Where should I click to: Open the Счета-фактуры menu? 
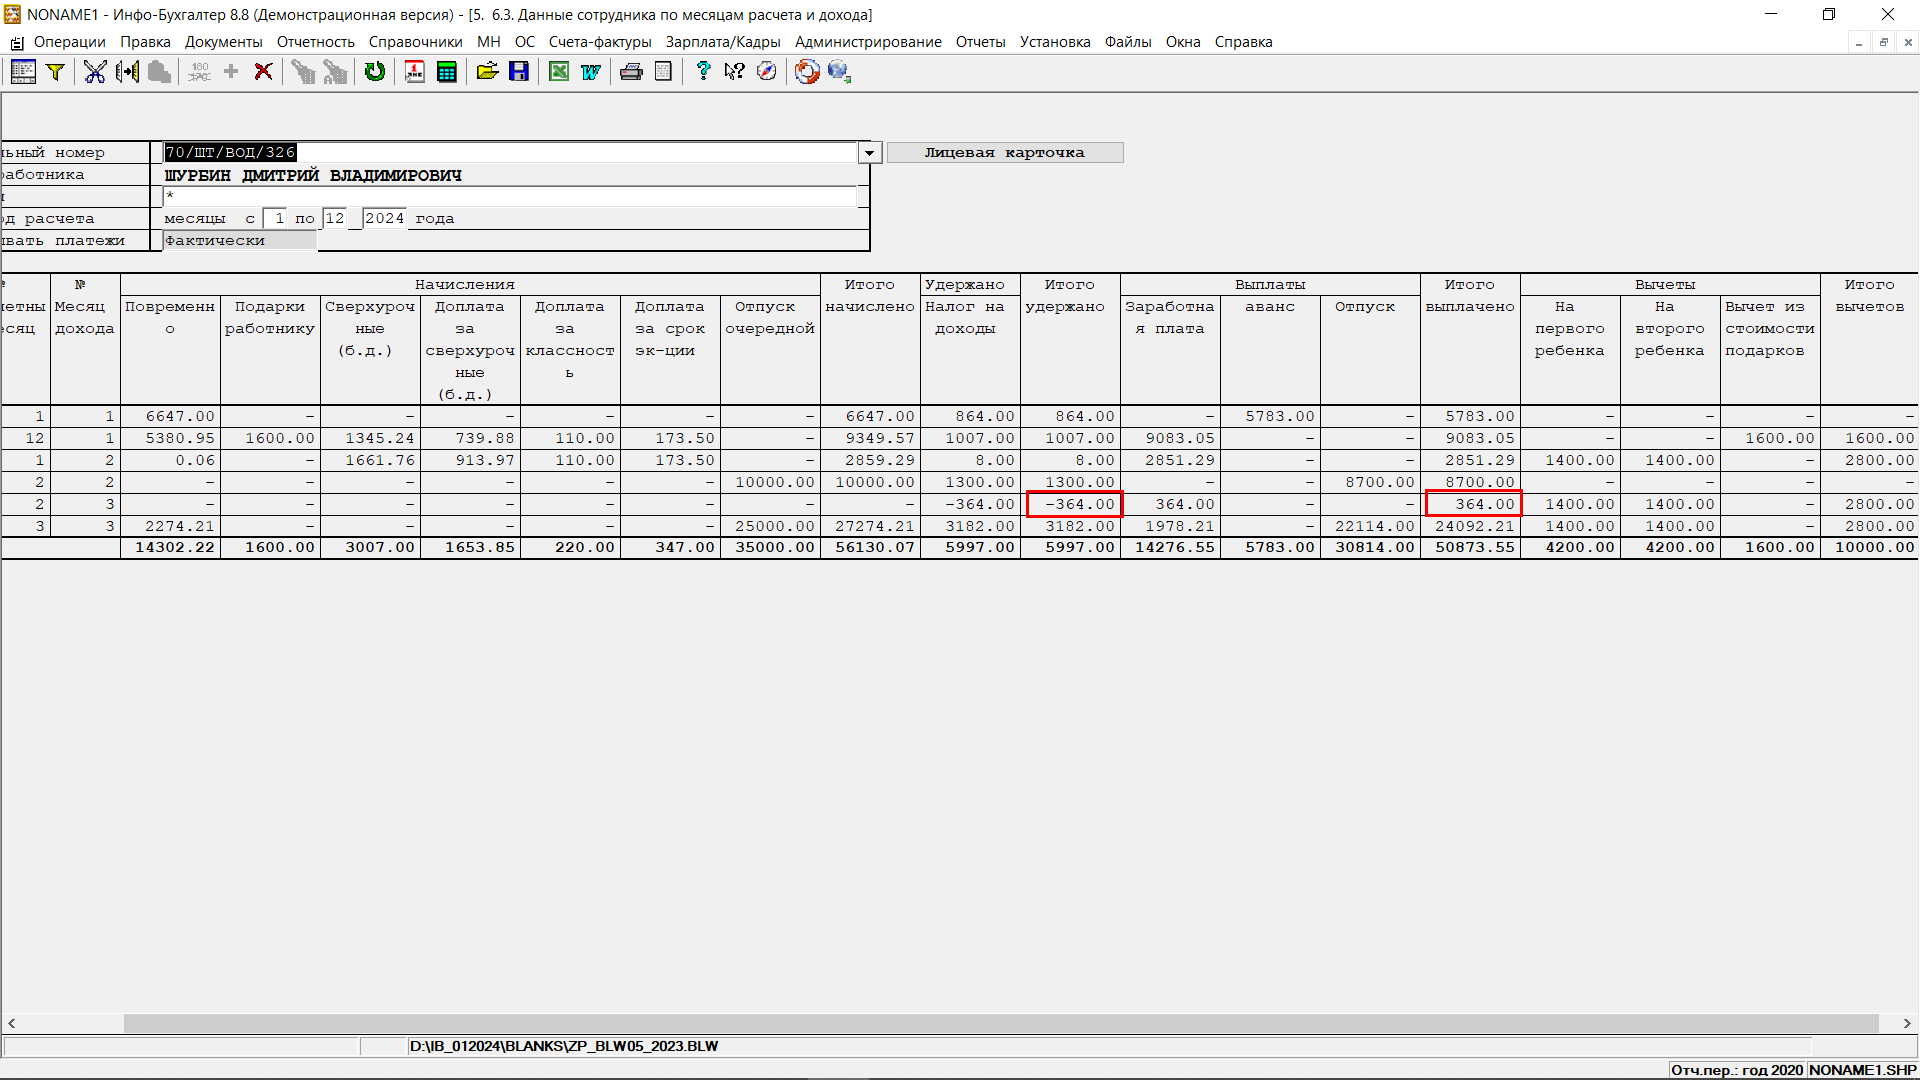point(600,42)
